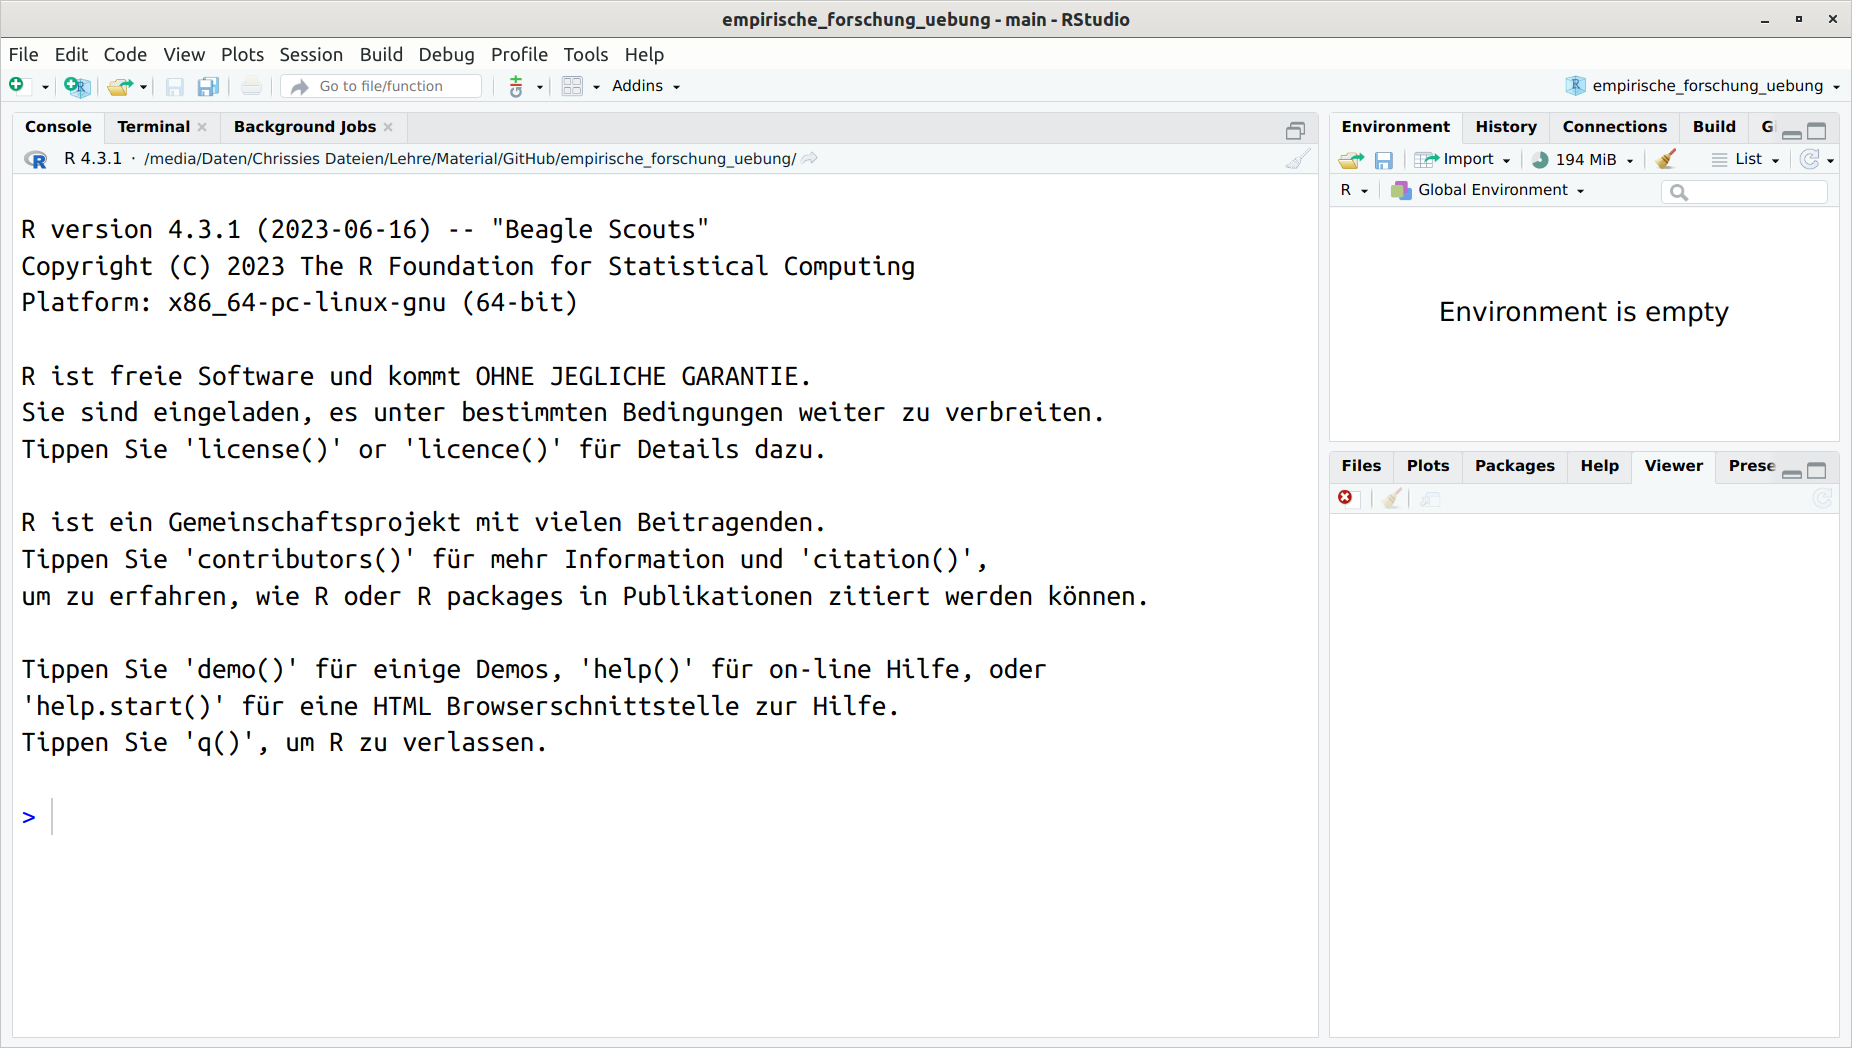Click the Save All documents icon

tap(208, 87)
